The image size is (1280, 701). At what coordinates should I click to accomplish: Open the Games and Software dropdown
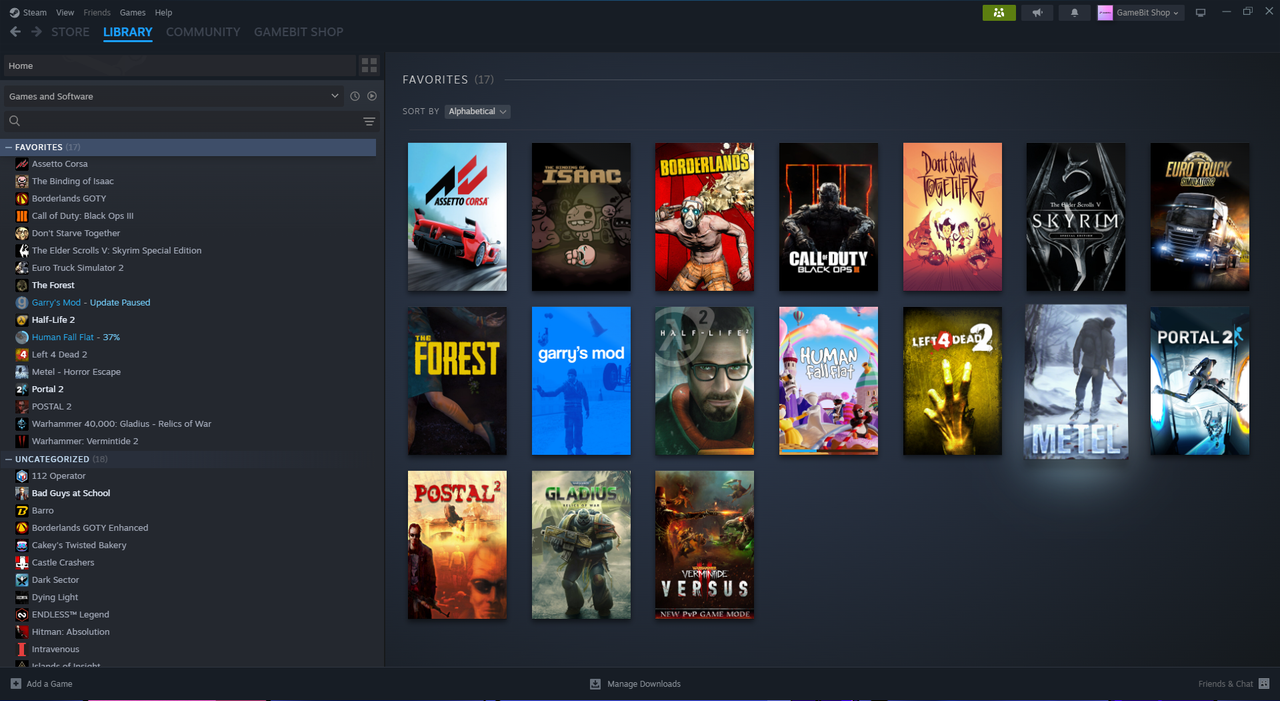click(174, 96)
